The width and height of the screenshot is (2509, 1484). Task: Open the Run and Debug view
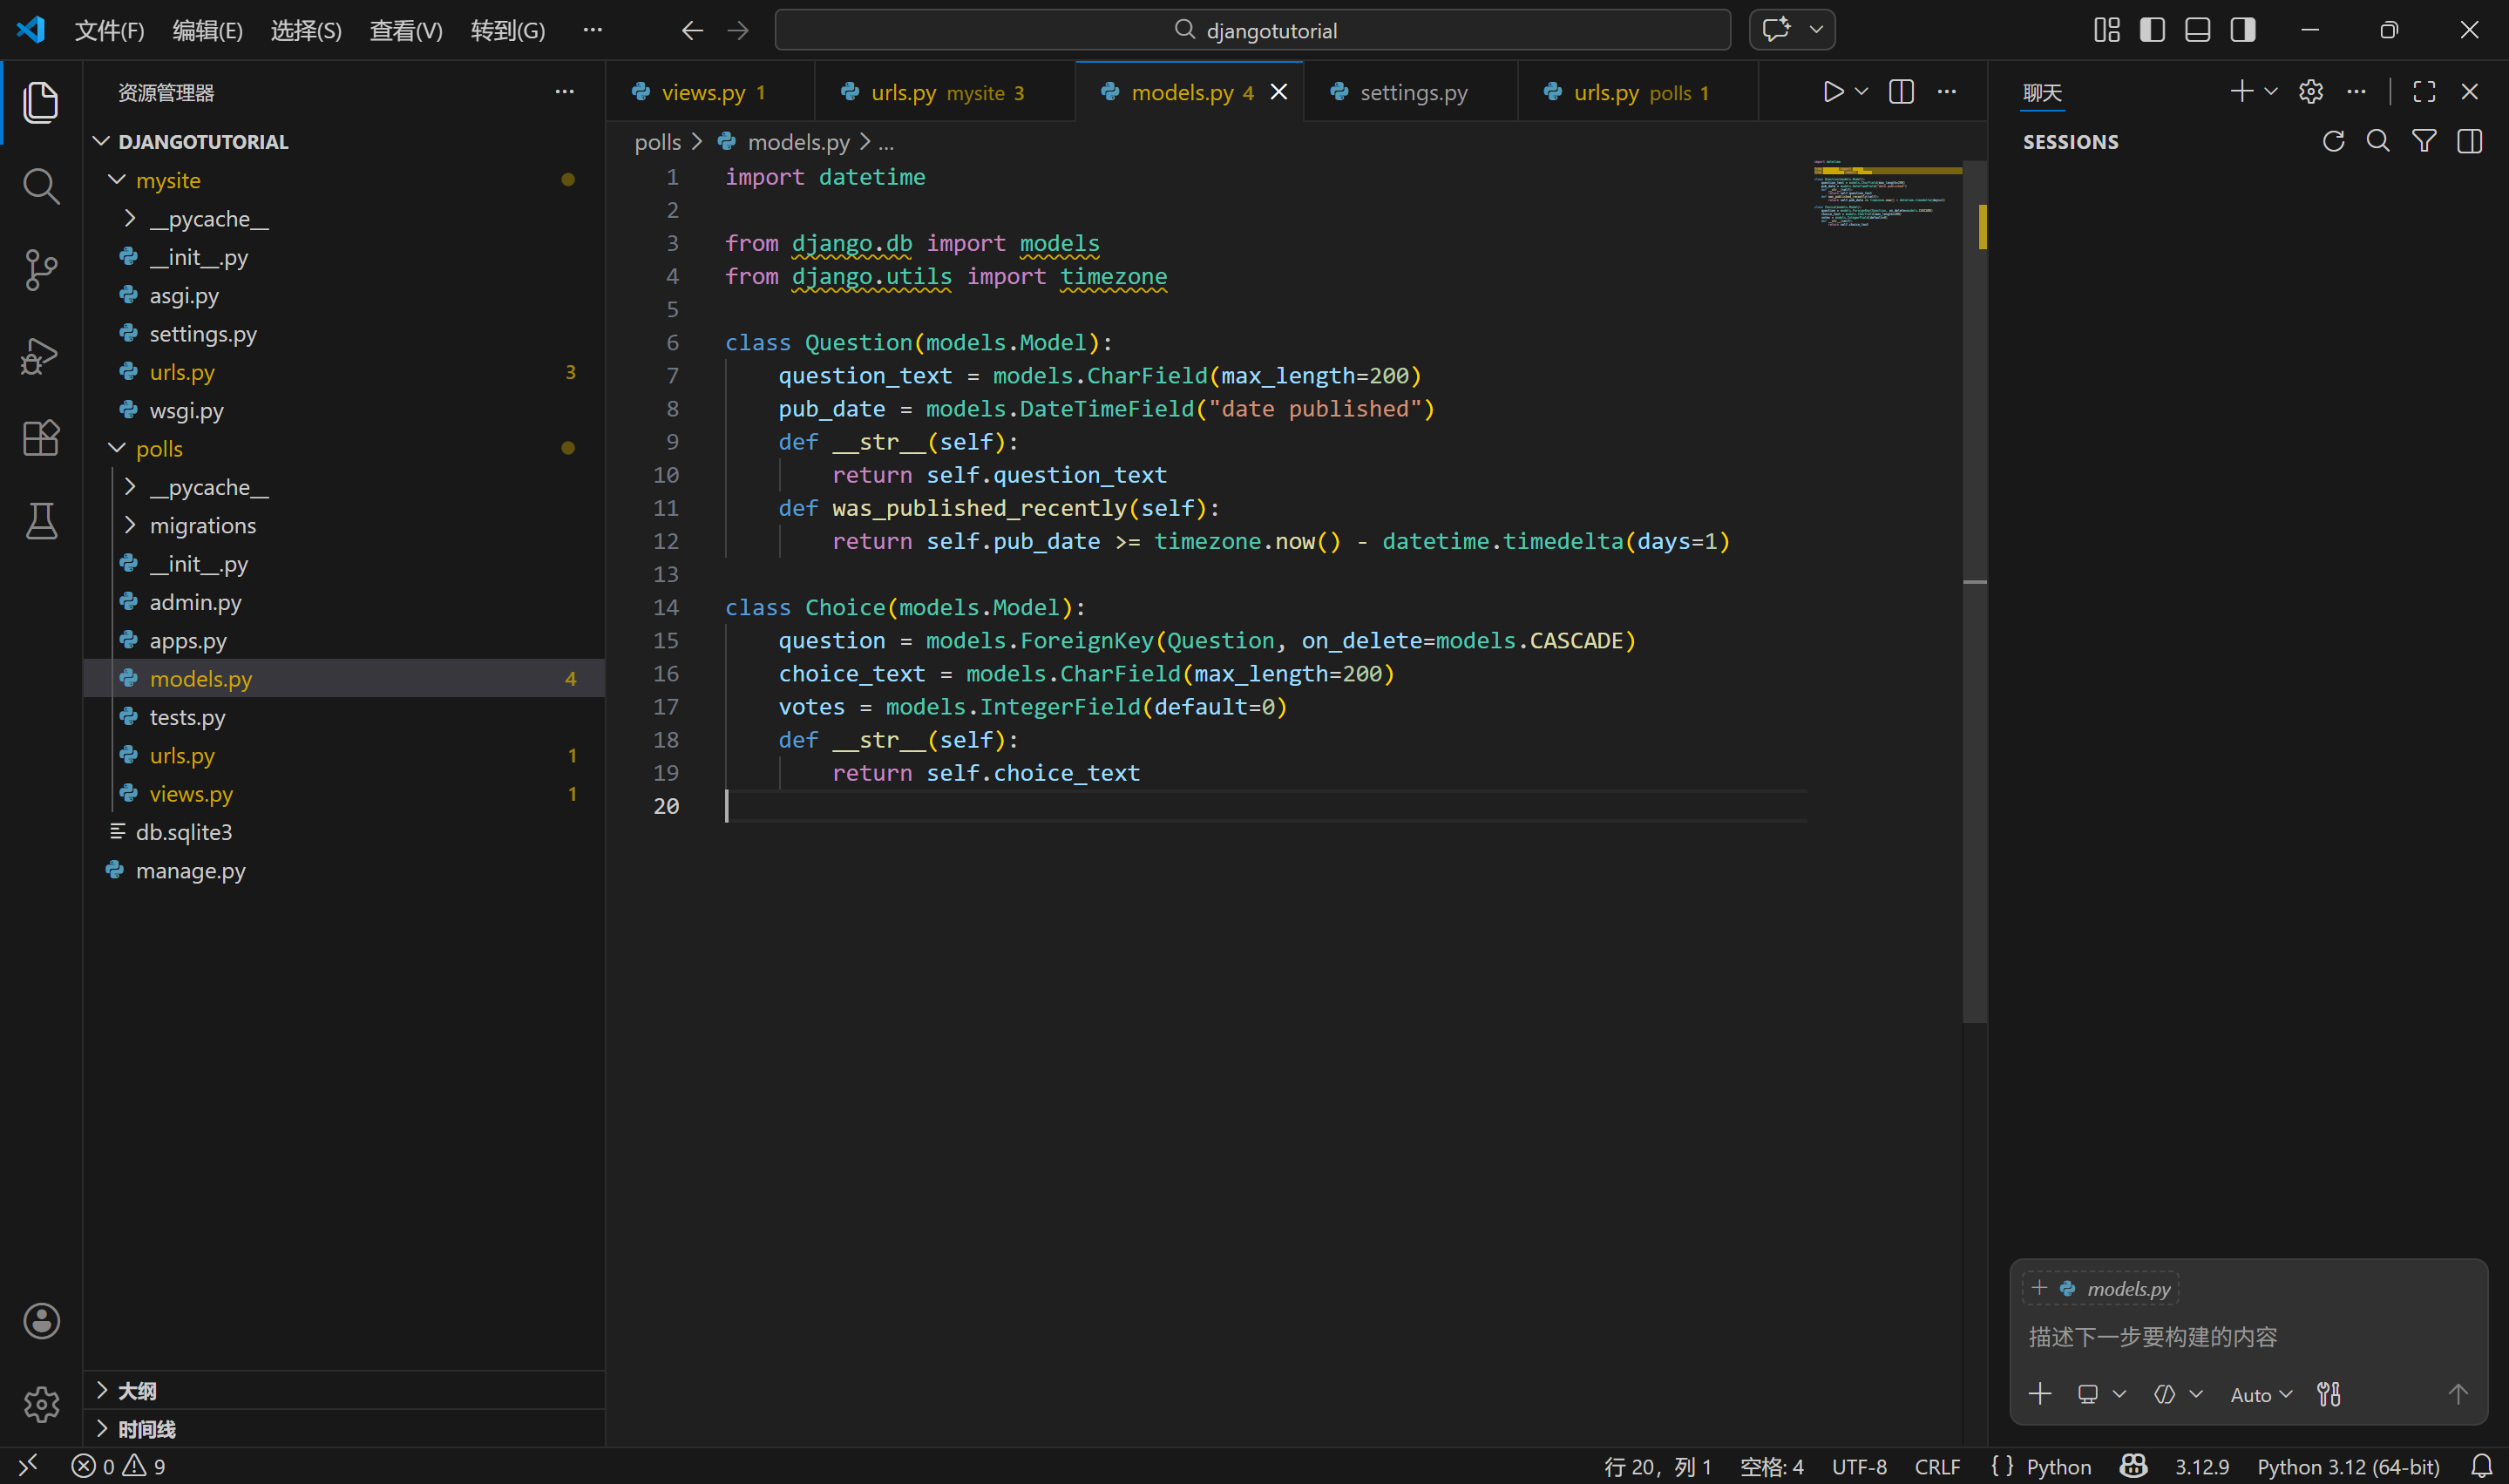tap(40, 355)
